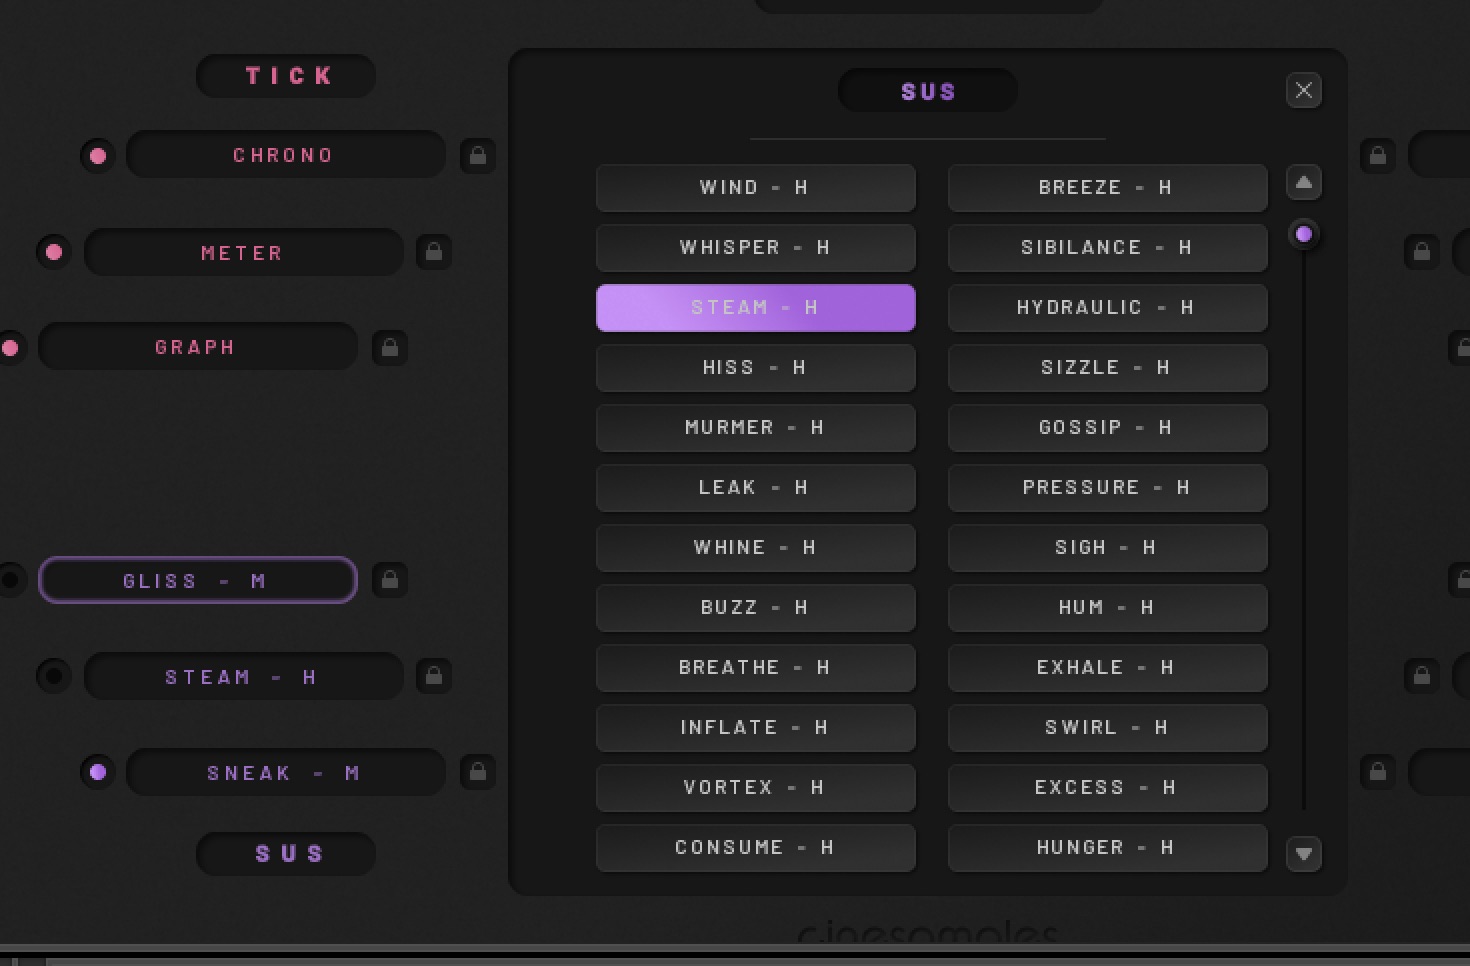Enable the purple dot beside SNEAK - M
The width and height of the screenshot is (1470, 966).
(x=98, y=772)
